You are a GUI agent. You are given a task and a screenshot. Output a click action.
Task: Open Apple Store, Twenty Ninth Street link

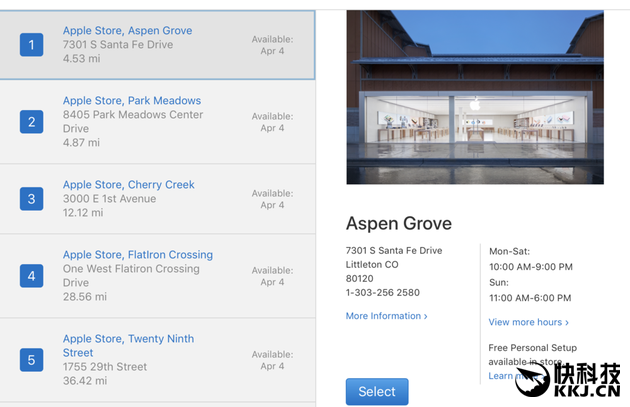coord(128,346)
